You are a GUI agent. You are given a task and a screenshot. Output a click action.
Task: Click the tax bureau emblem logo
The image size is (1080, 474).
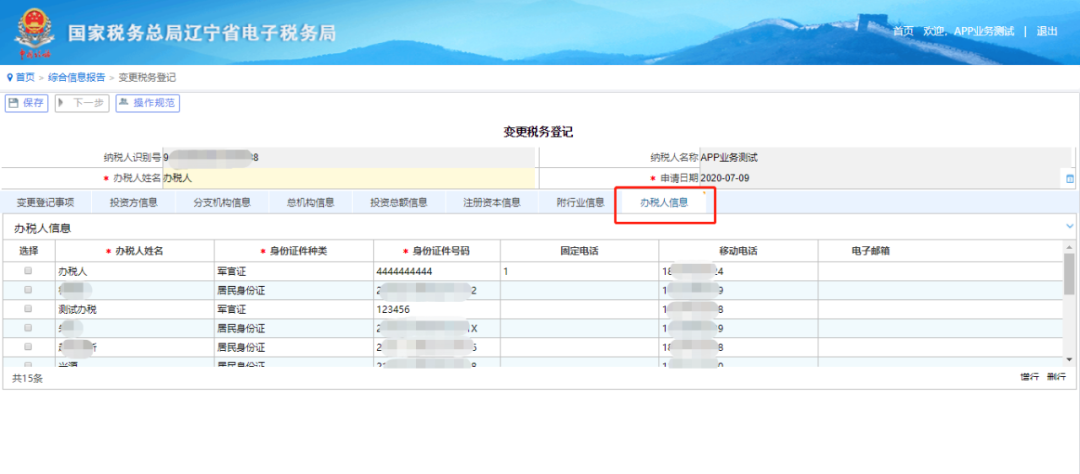coord(34,32)
